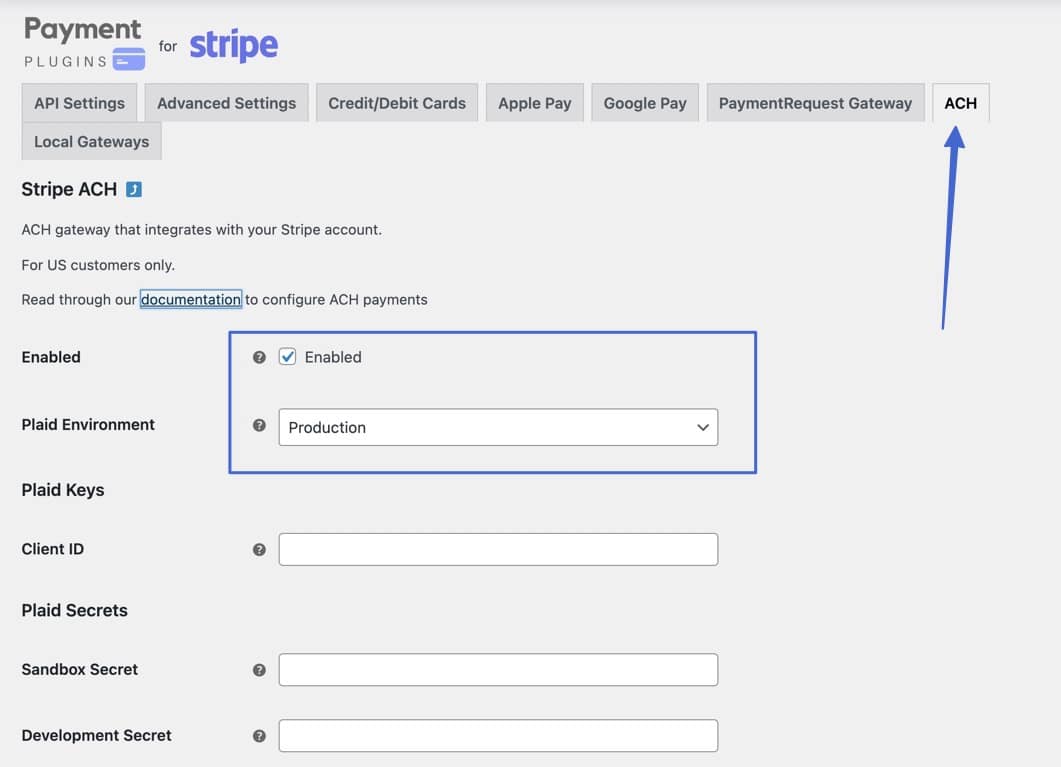Open the Advanced Settings tab

point(226,103)
